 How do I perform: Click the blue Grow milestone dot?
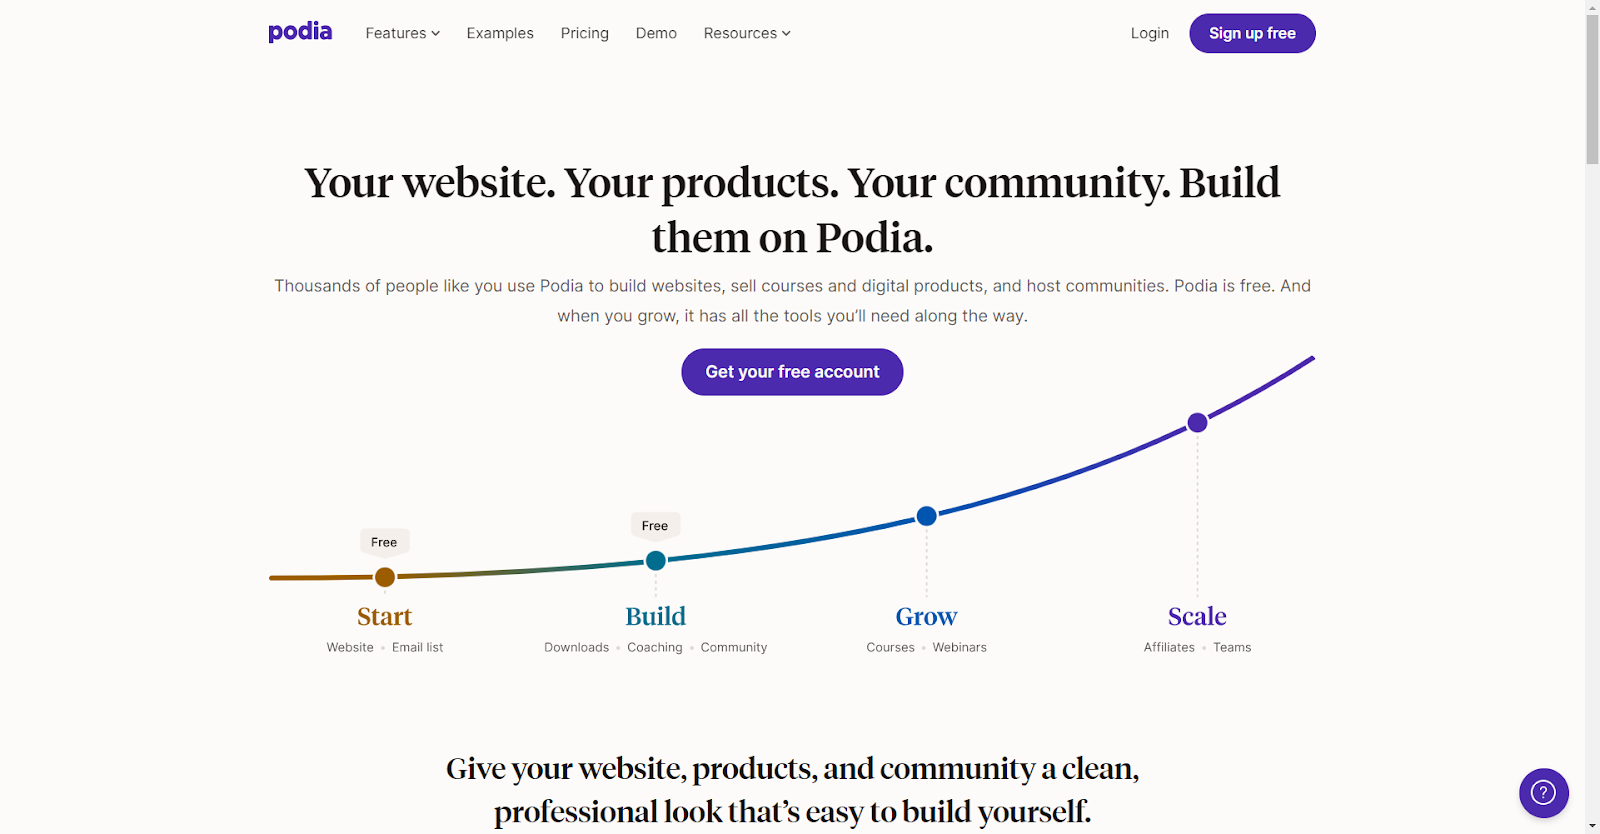click(927, 516)
